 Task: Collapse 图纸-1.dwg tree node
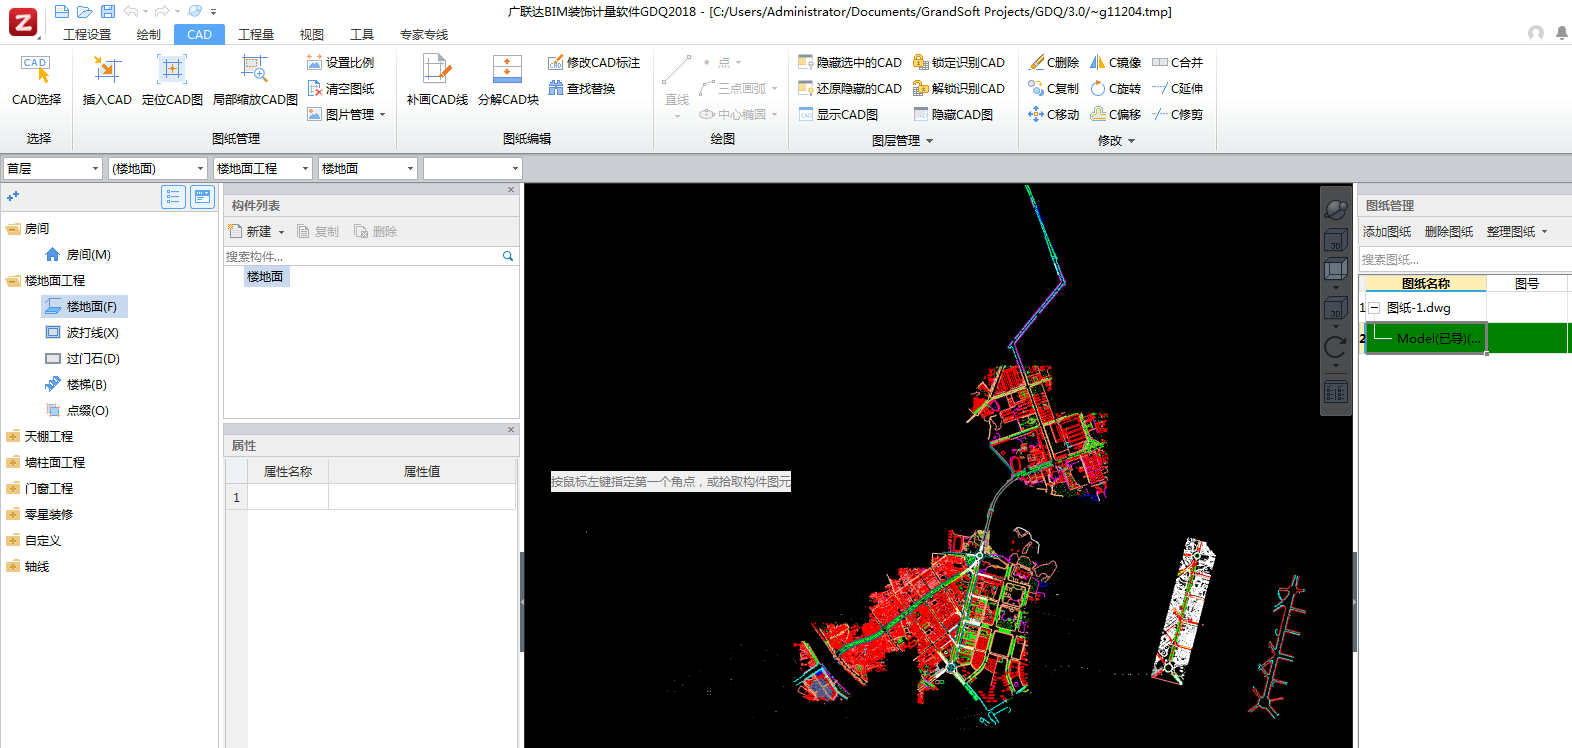tap(1375, 308)
